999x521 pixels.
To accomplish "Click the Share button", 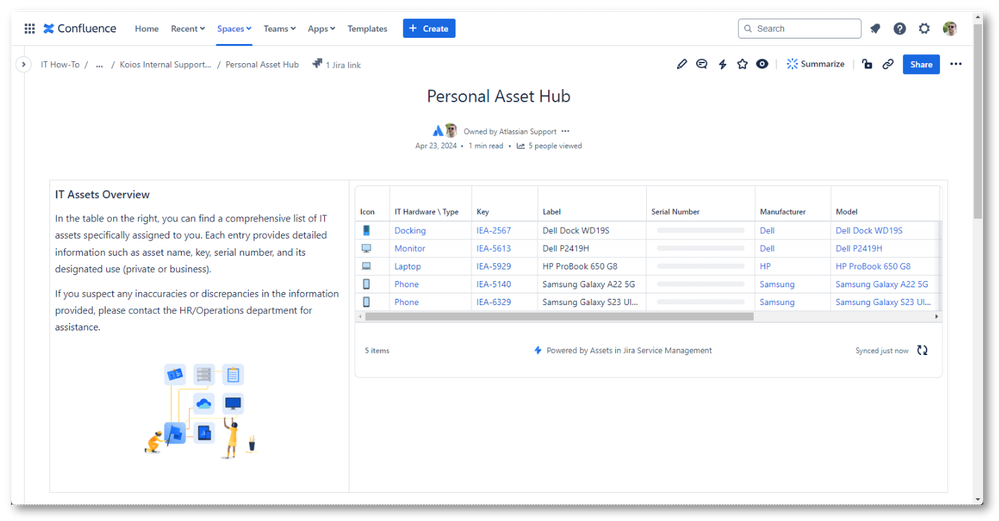I will click(921, 64).
